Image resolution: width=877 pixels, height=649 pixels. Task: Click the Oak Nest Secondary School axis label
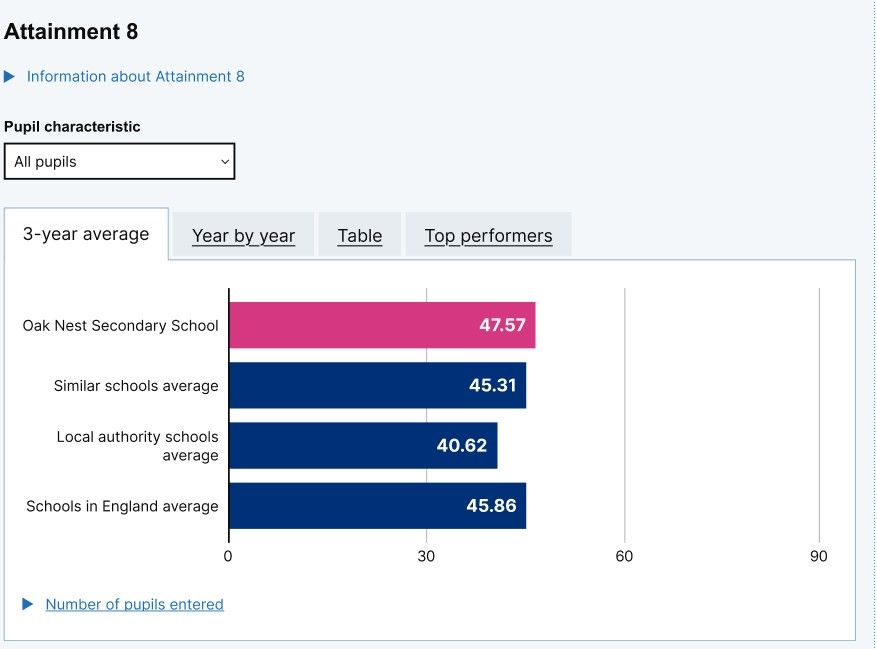pyautogui.click(x=120, y=325)
